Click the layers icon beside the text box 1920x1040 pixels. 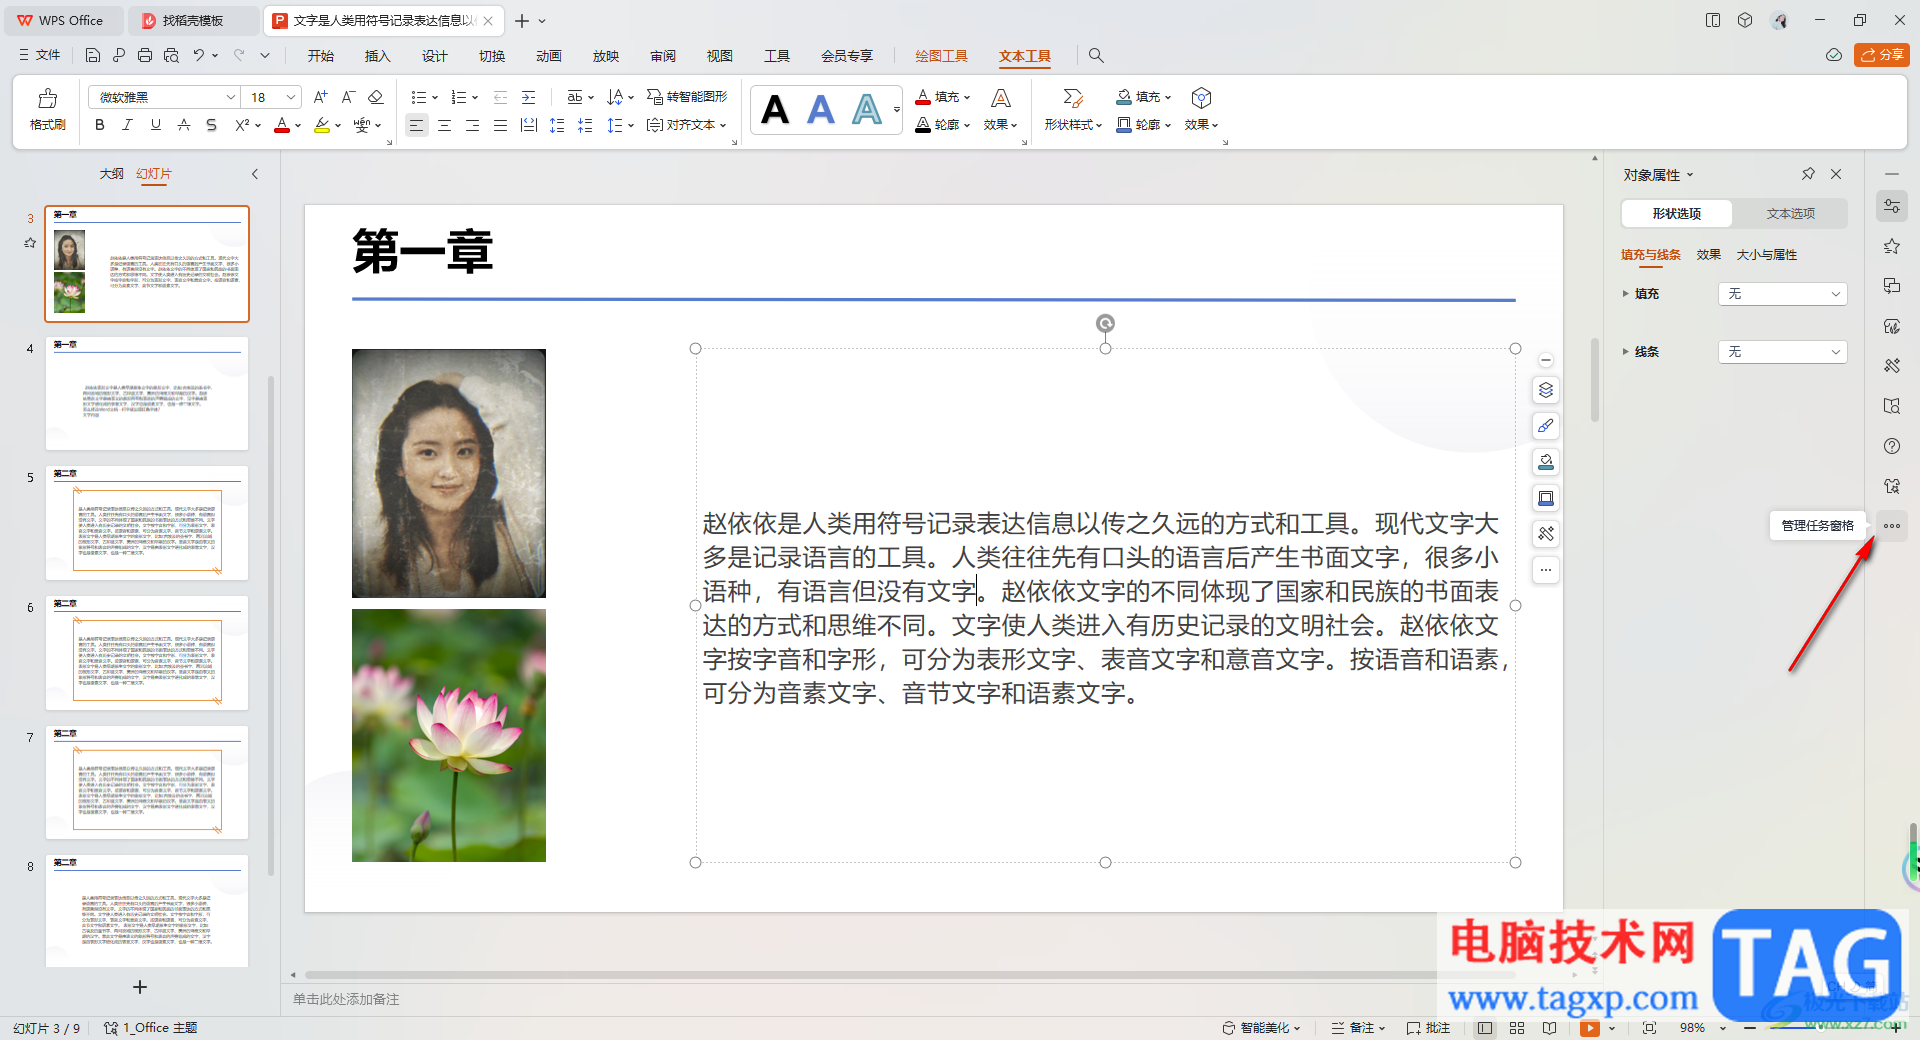pyautogui.click(x=1546, y=390)
